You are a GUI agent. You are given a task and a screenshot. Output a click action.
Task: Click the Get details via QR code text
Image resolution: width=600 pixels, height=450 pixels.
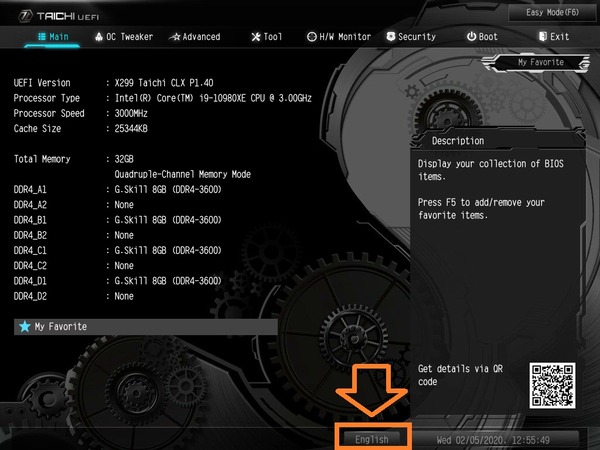(x=460, y=375)
